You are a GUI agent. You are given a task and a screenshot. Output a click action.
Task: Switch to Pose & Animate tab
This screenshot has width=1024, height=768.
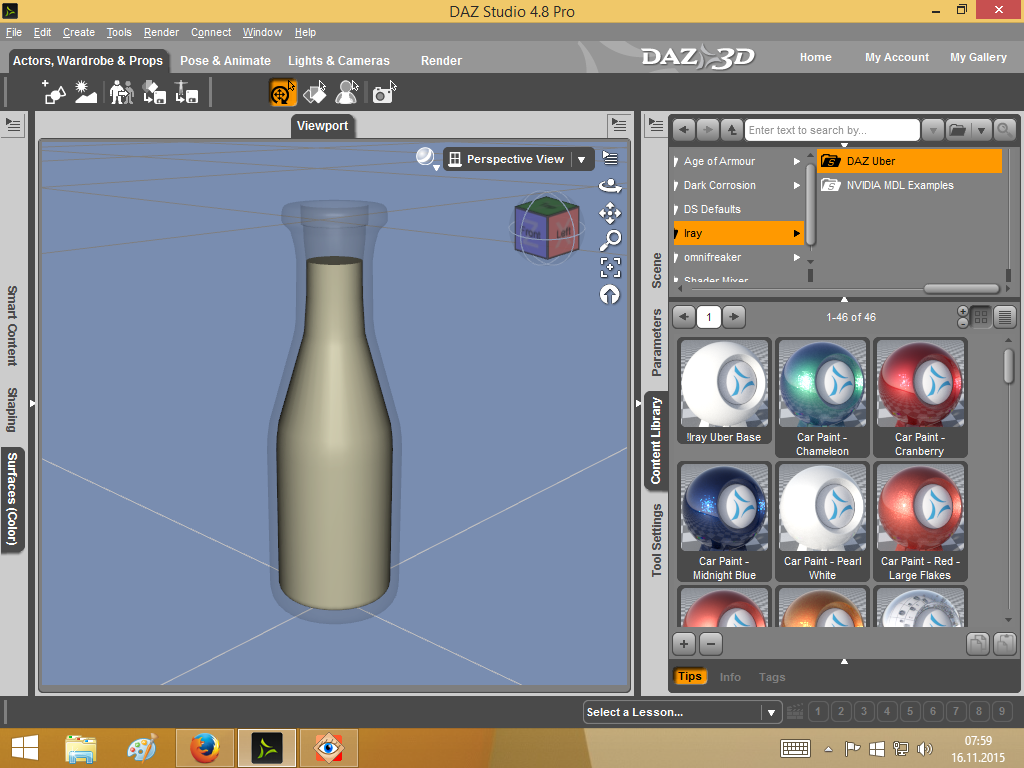pyautogui.click(x=225, y=61)
